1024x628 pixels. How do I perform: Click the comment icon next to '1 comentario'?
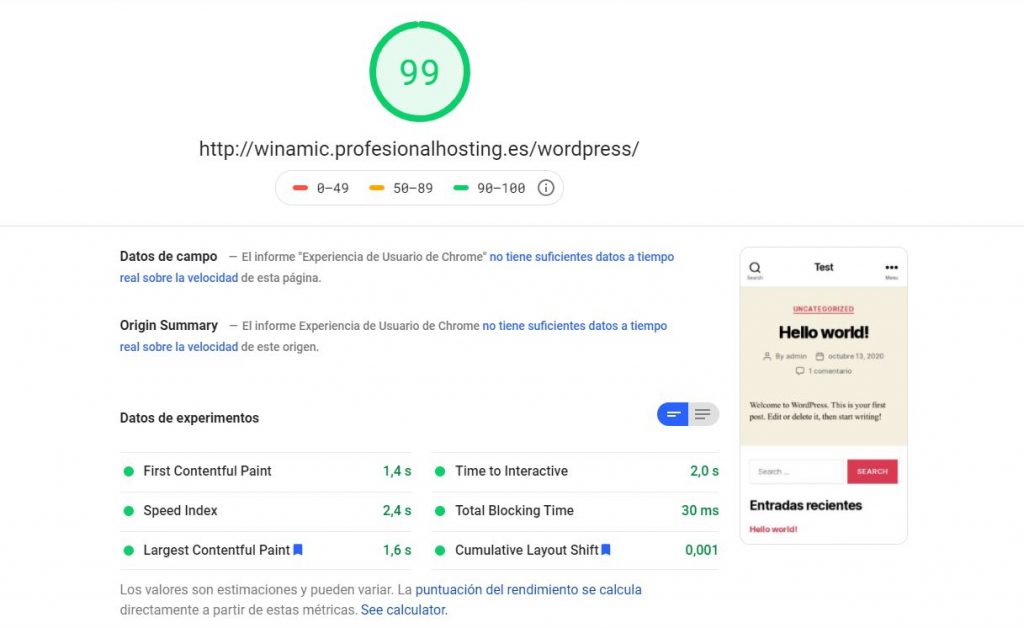(x=798, y=371)
